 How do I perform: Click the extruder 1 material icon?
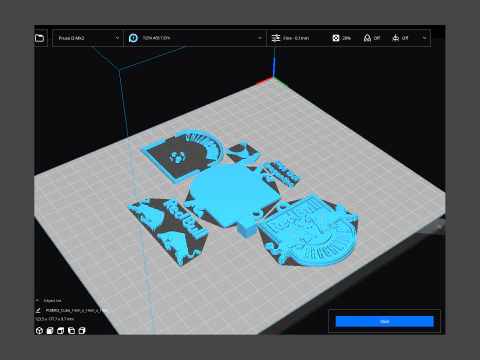[133, 38]
